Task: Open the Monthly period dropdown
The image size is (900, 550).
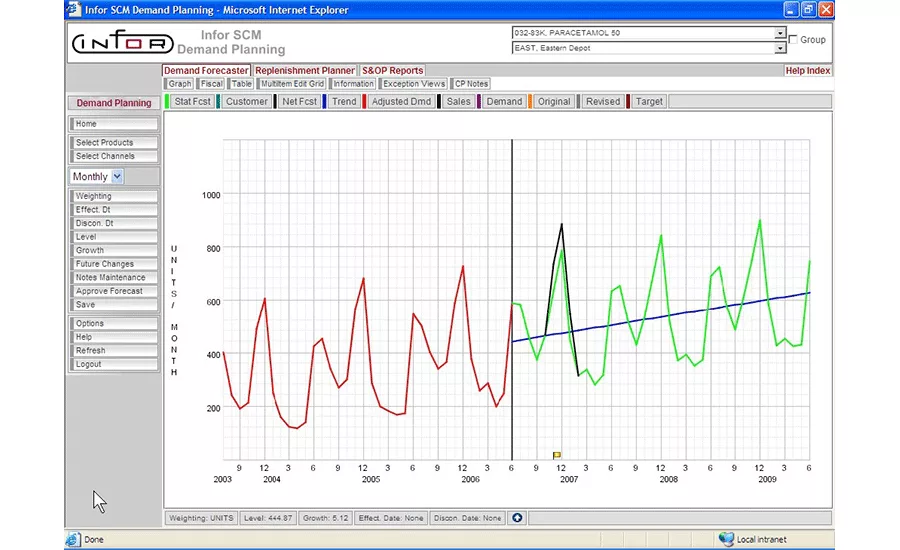Action: pos(117,177)
